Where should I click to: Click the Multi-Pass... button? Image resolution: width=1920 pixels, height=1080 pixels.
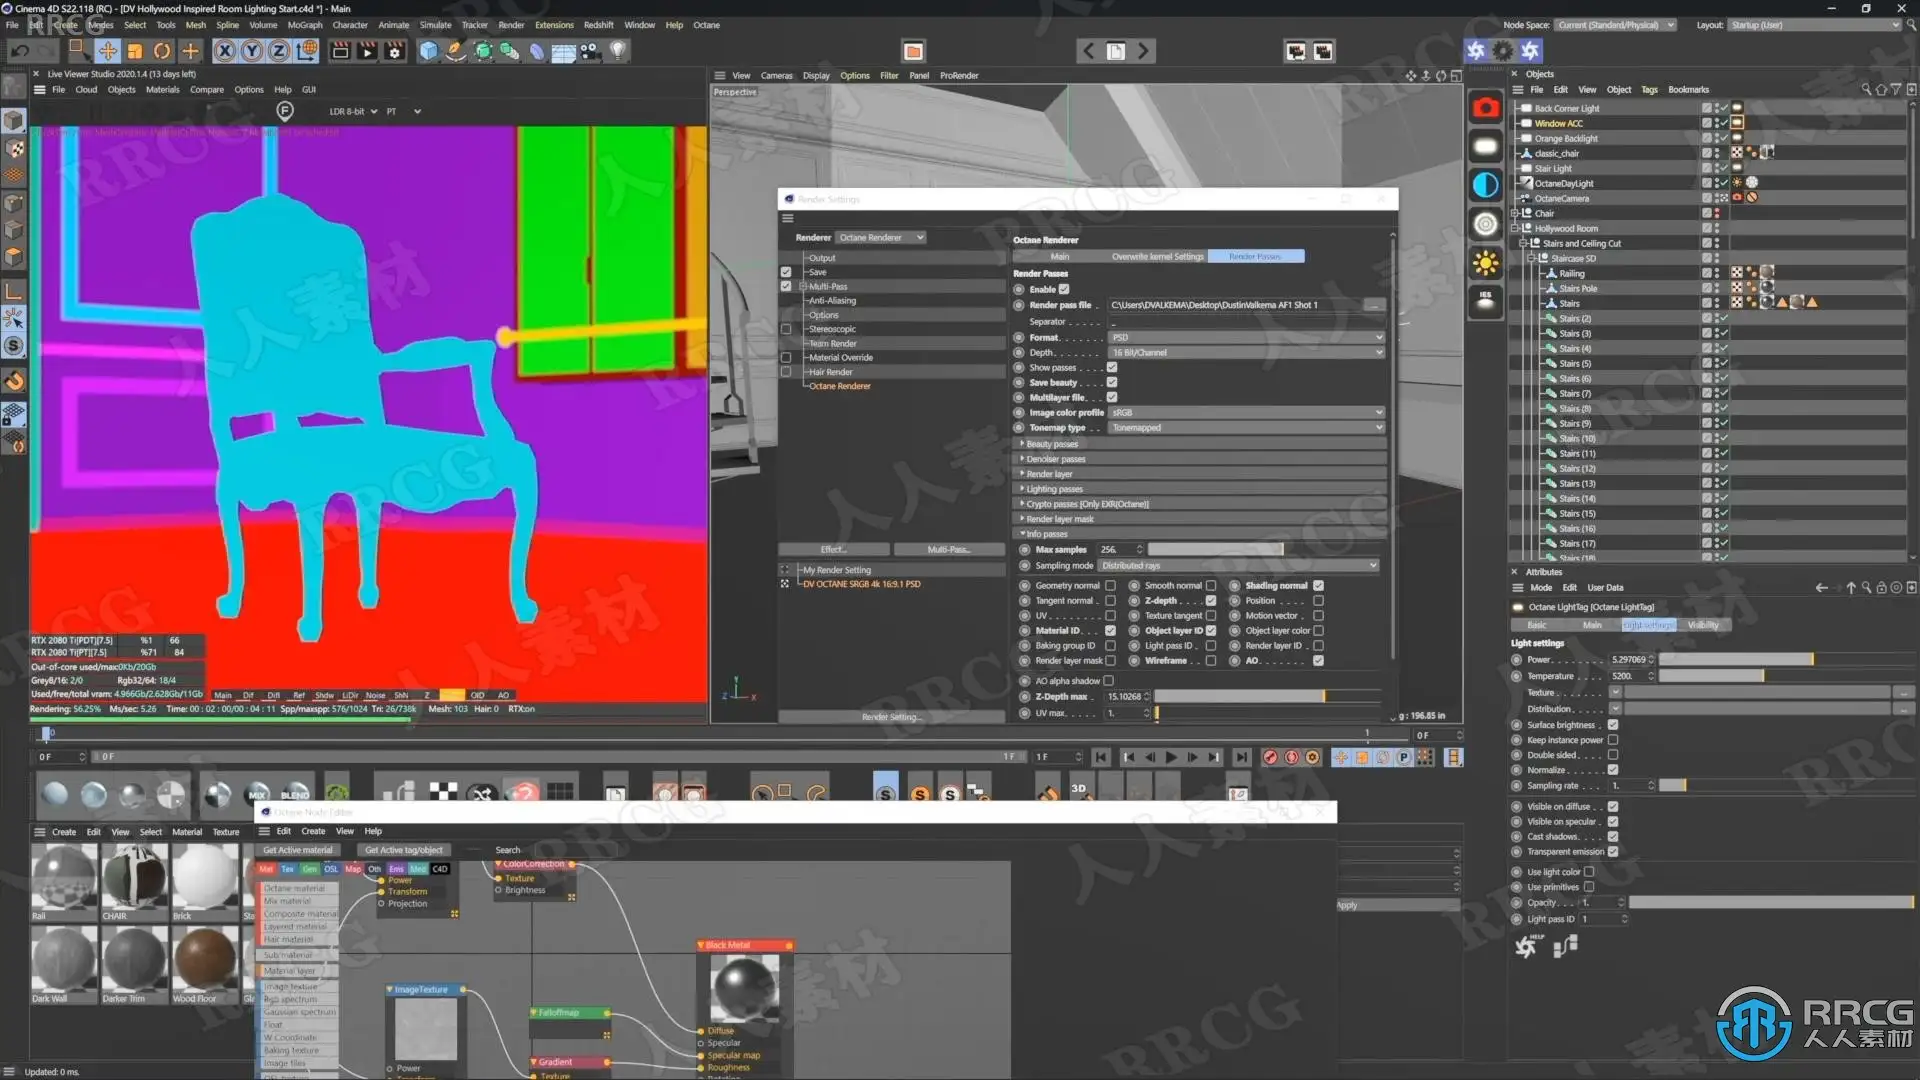click(948, 550)
